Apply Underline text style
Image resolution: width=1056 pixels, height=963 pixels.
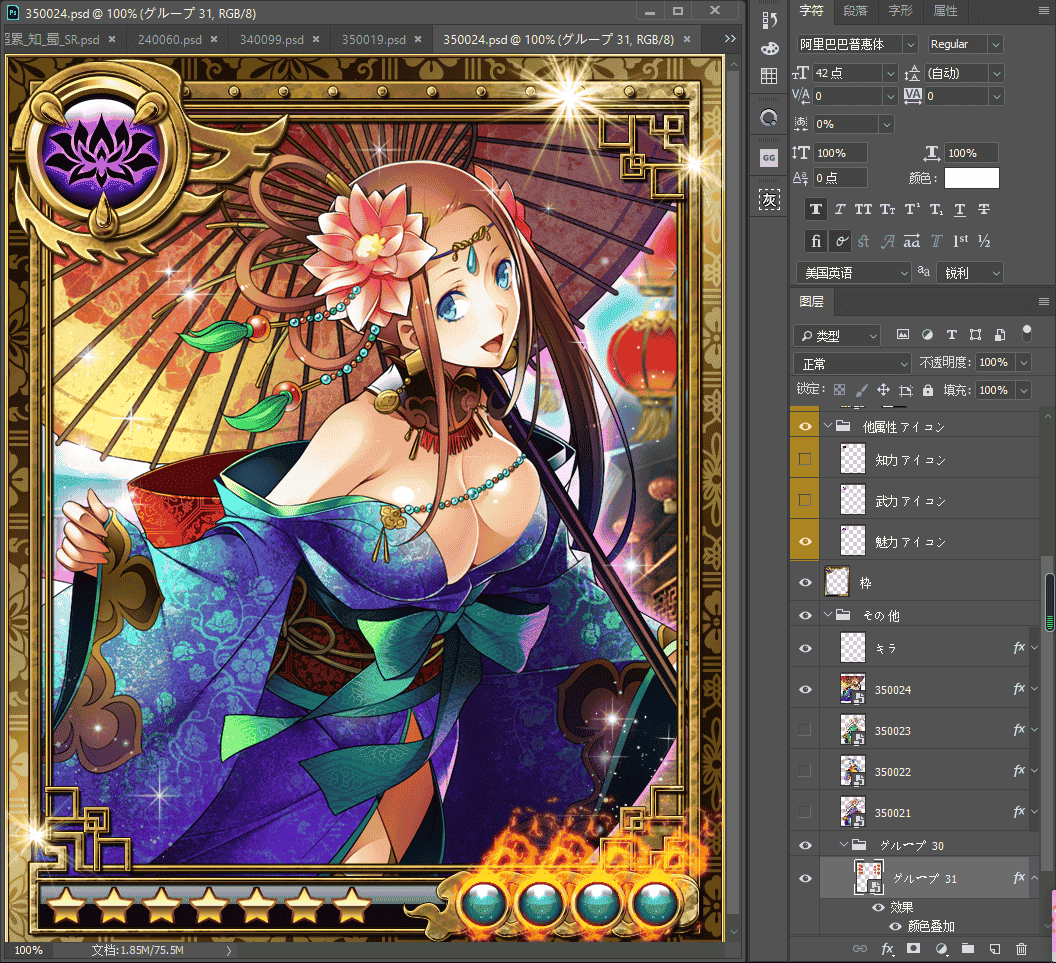(x=960, y=209)
